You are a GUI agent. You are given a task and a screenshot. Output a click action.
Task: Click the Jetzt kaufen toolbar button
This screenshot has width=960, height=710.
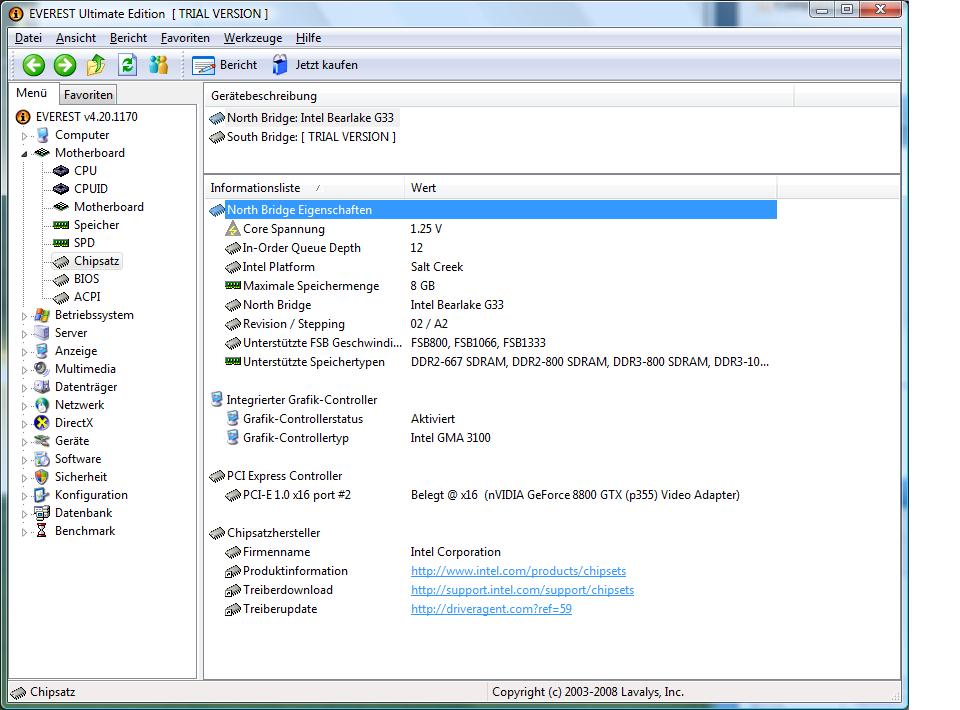315,65
